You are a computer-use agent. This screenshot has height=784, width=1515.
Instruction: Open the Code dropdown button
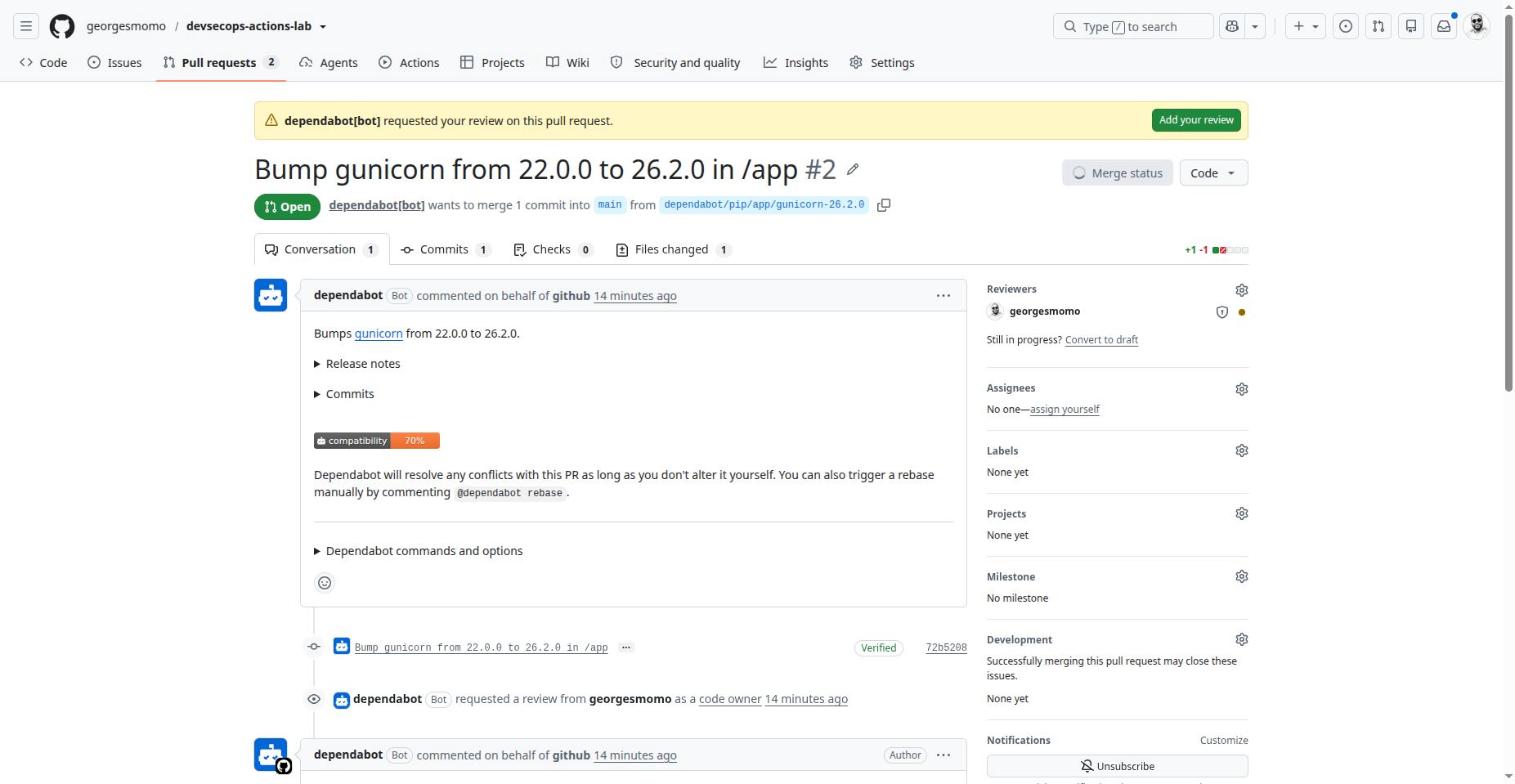click(1213, 173)
